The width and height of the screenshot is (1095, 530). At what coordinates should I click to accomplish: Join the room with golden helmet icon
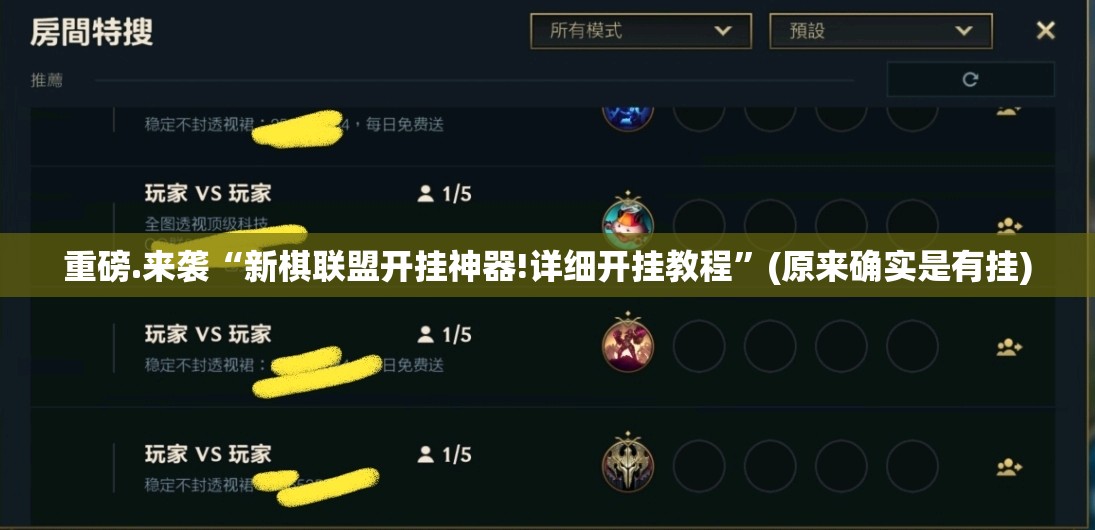pos(1008,467)
